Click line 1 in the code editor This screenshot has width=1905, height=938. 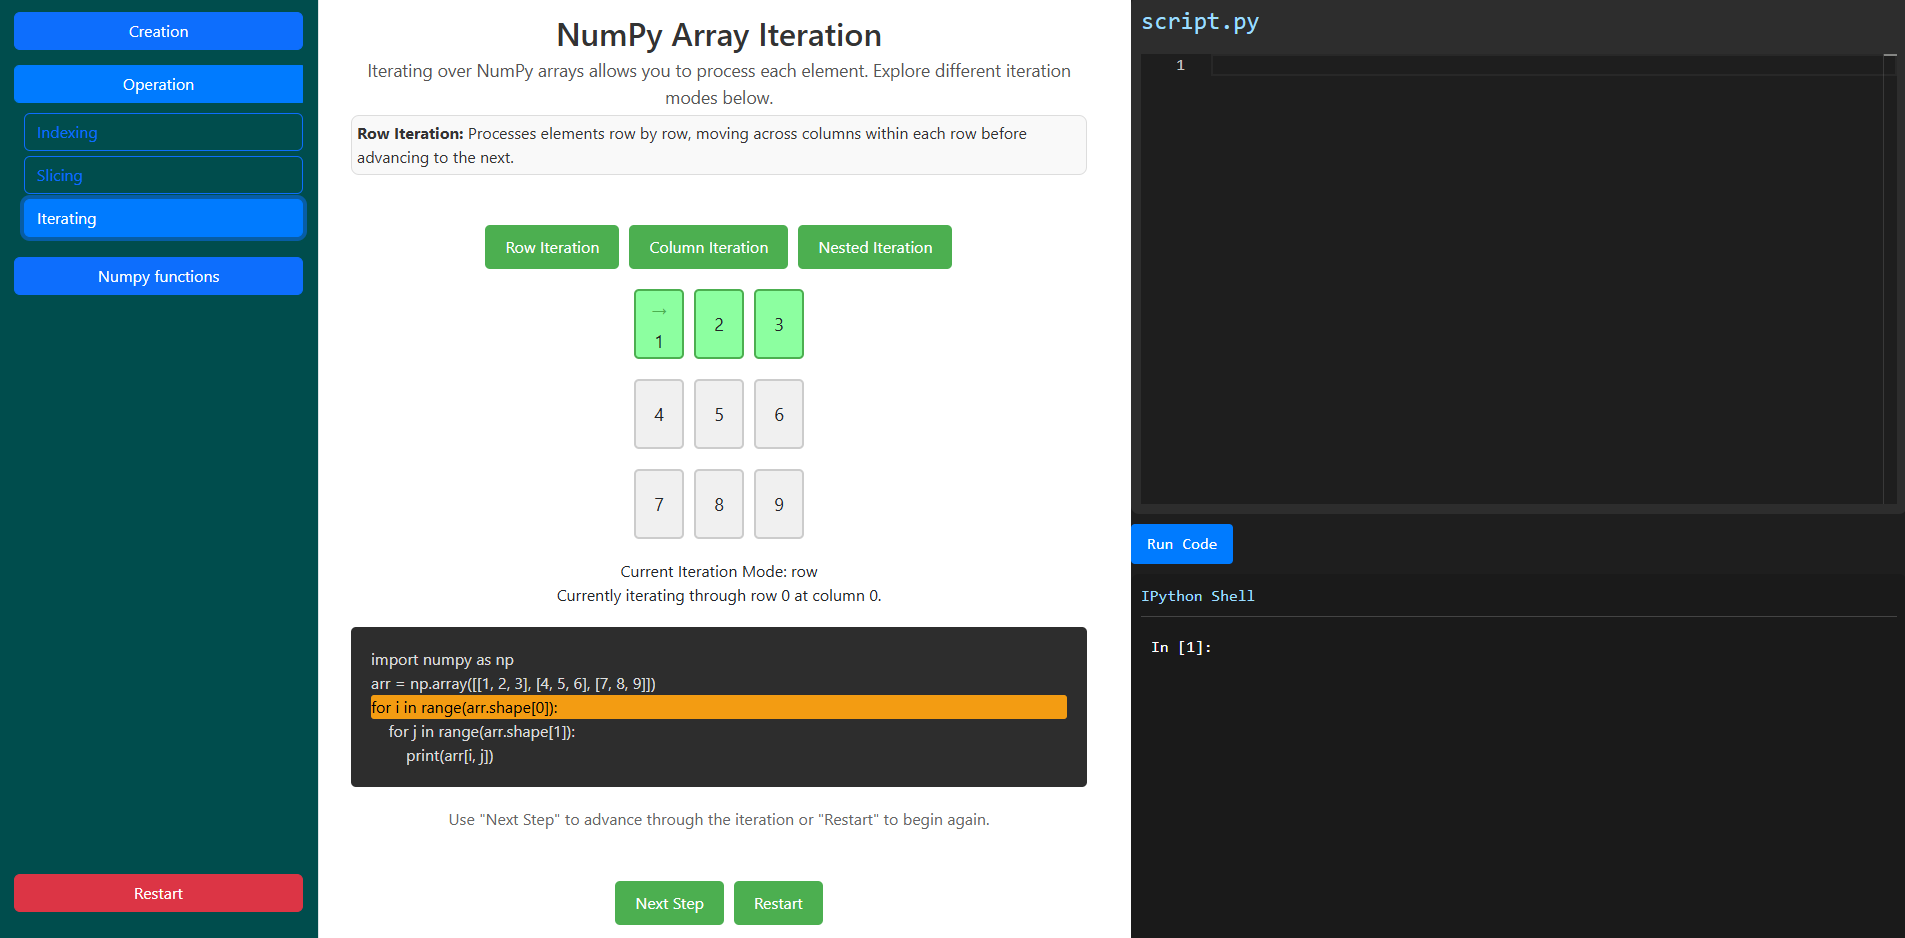click(x=1540, y=65)
